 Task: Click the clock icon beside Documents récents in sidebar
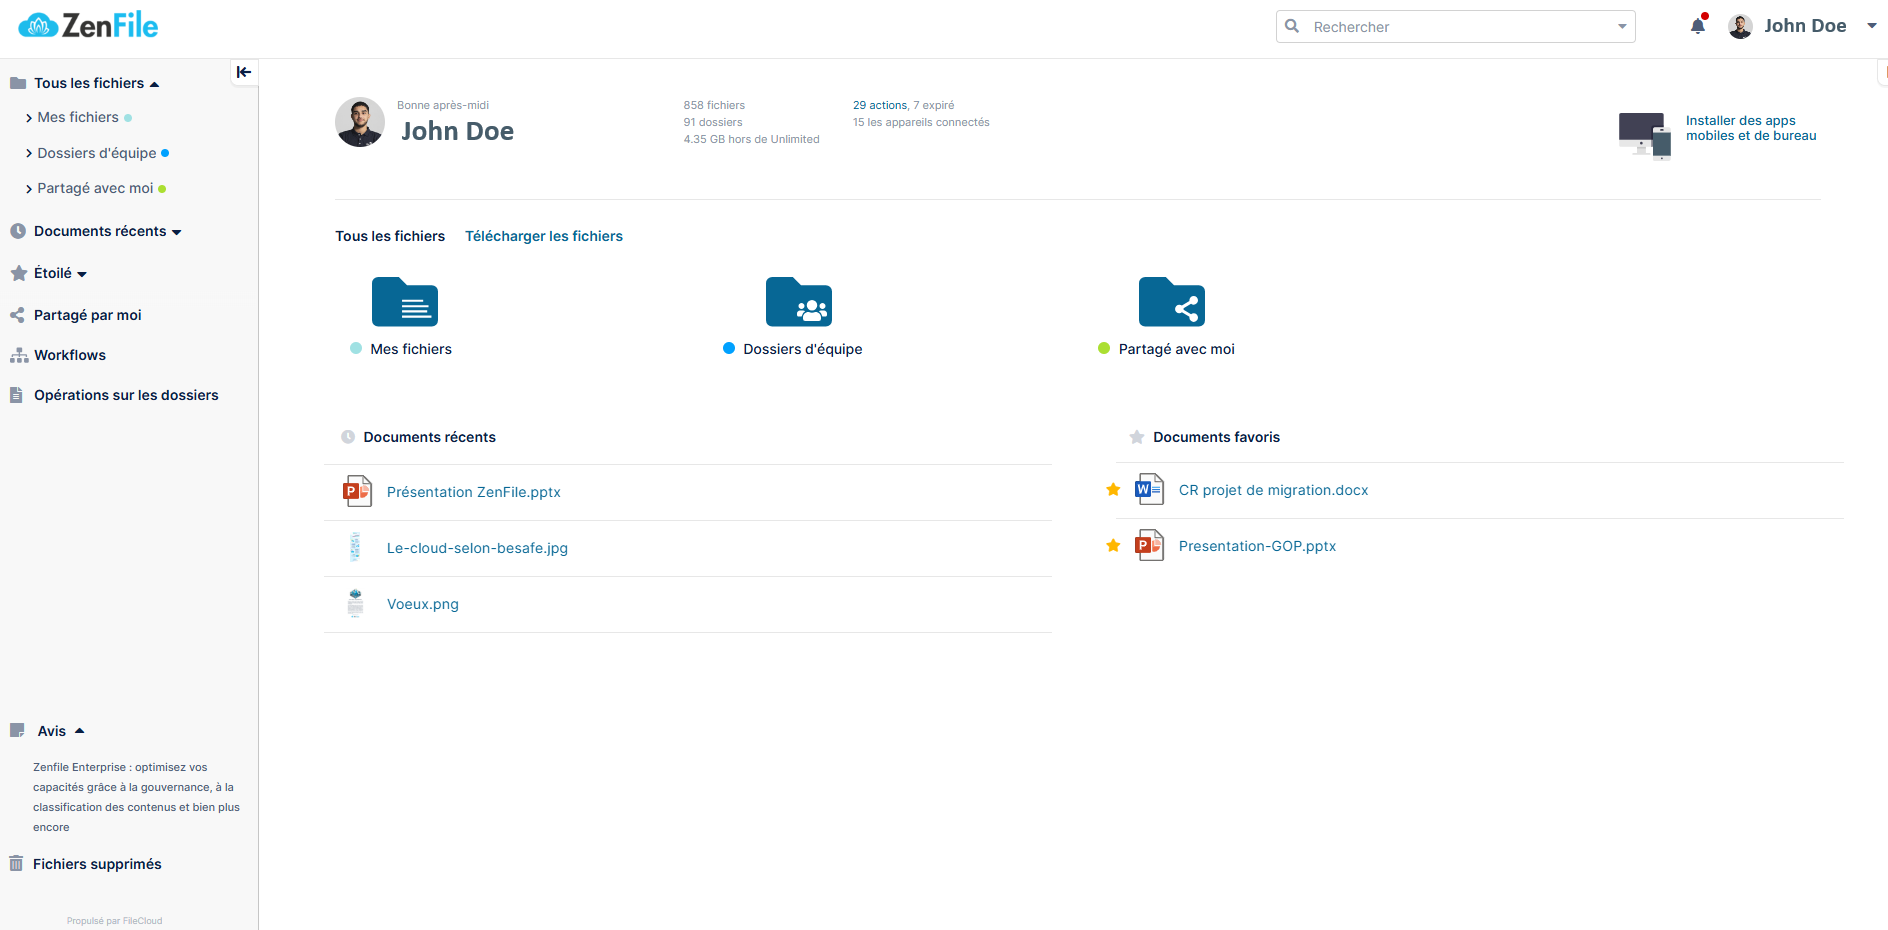click(18, 231)
